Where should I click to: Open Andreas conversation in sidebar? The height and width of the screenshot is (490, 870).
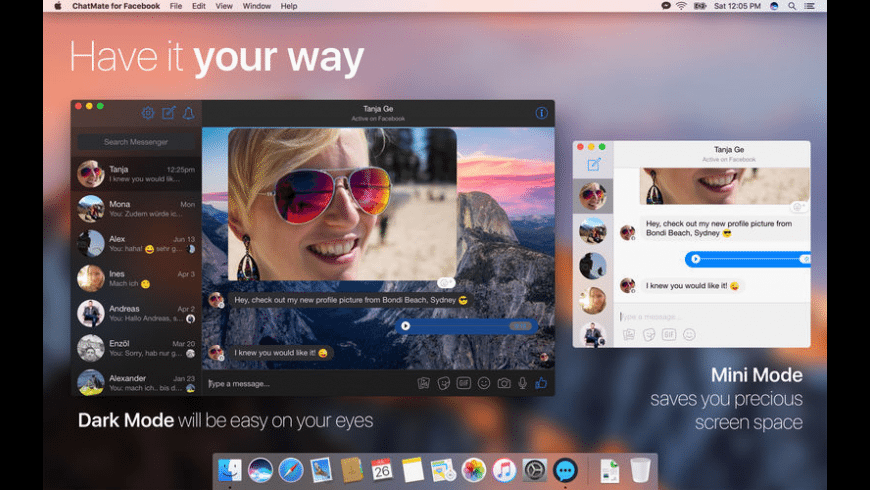[x=136, y=314]
